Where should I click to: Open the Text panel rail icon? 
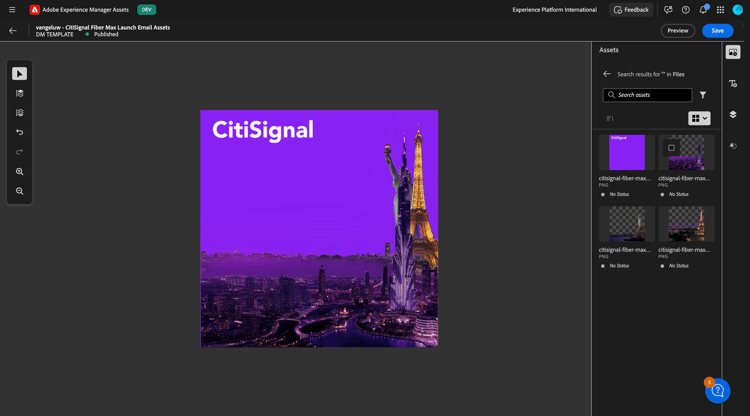733,84
